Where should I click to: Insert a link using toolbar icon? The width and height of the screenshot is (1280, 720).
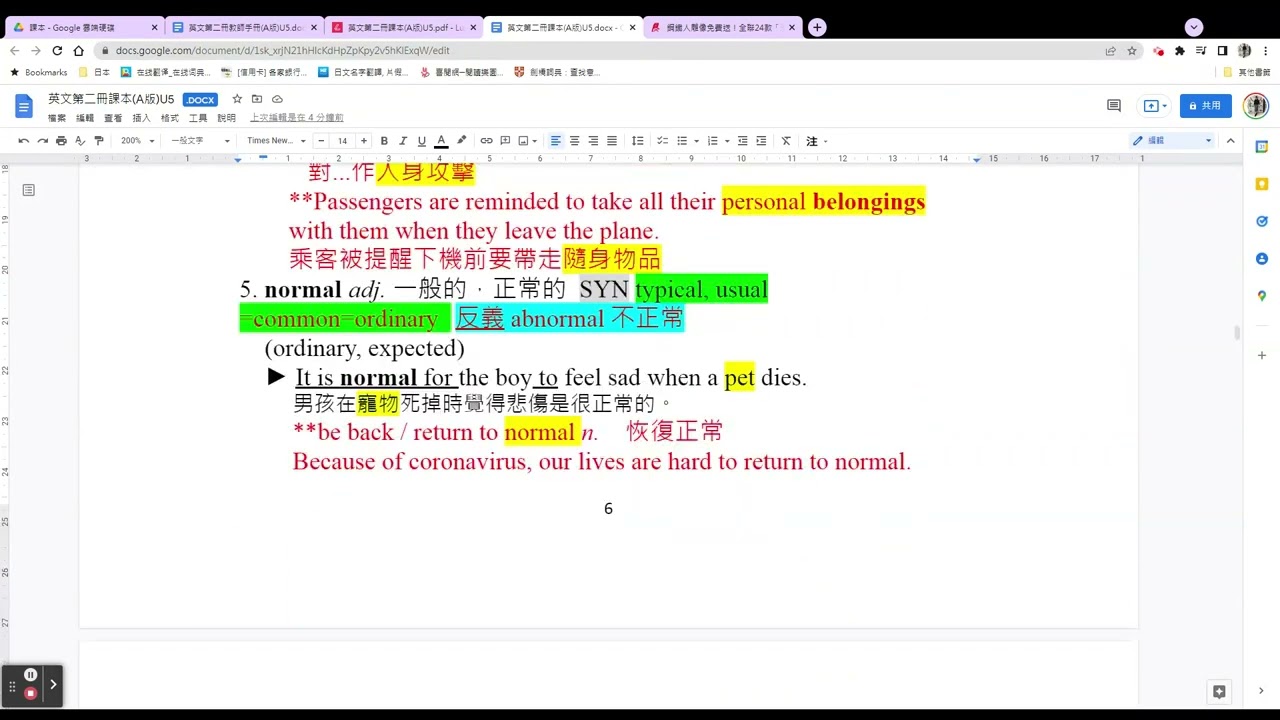tap(486, 141)
